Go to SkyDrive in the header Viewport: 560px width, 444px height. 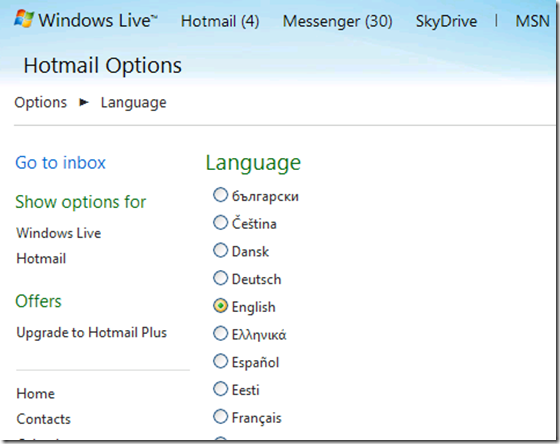(446, 21)
